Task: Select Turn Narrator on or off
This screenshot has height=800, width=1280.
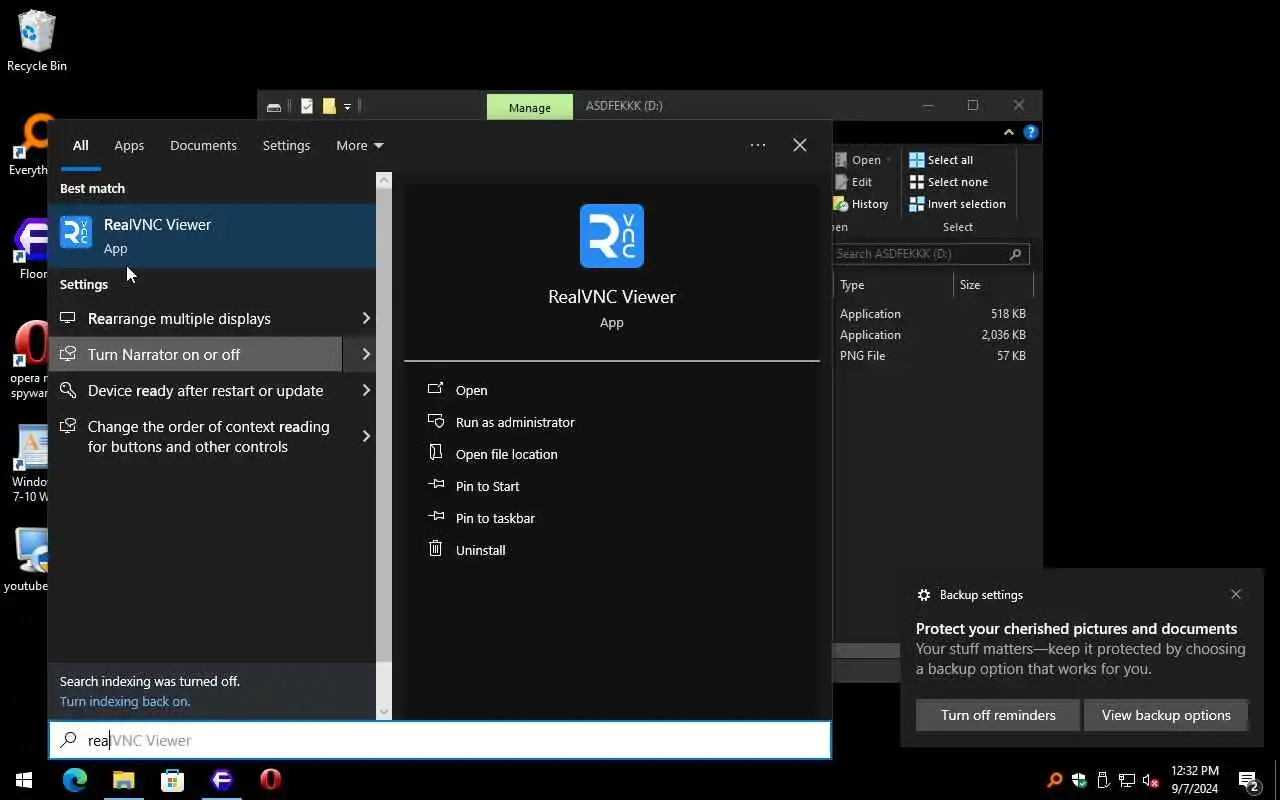Action: 195,354
